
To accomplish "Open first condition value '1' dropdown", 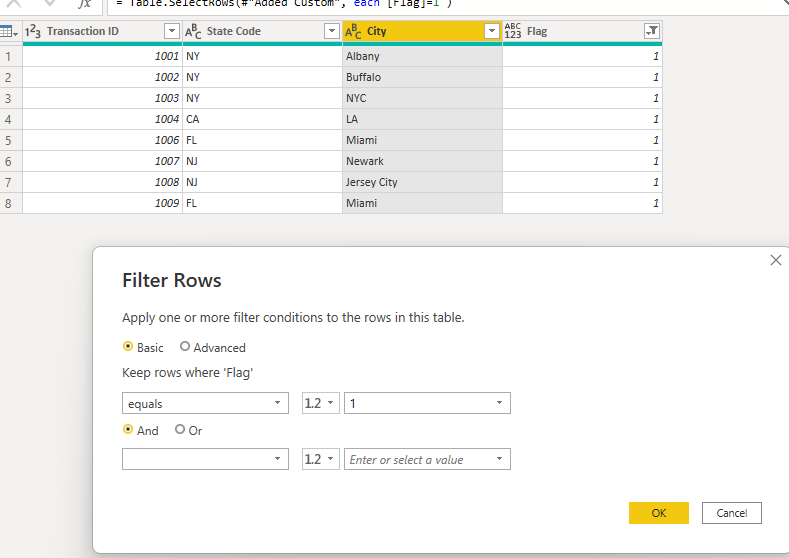I will [x=427, y=403].
